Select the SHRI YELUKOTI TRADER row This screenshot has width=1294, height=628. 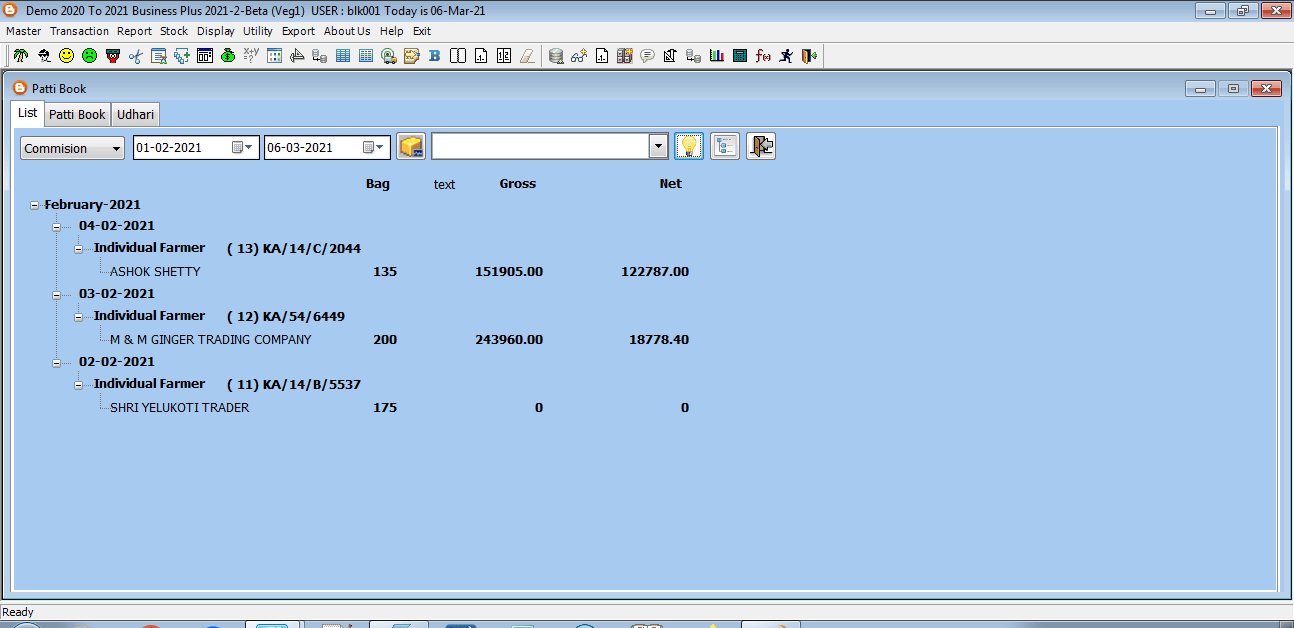(x=179, y=408)
